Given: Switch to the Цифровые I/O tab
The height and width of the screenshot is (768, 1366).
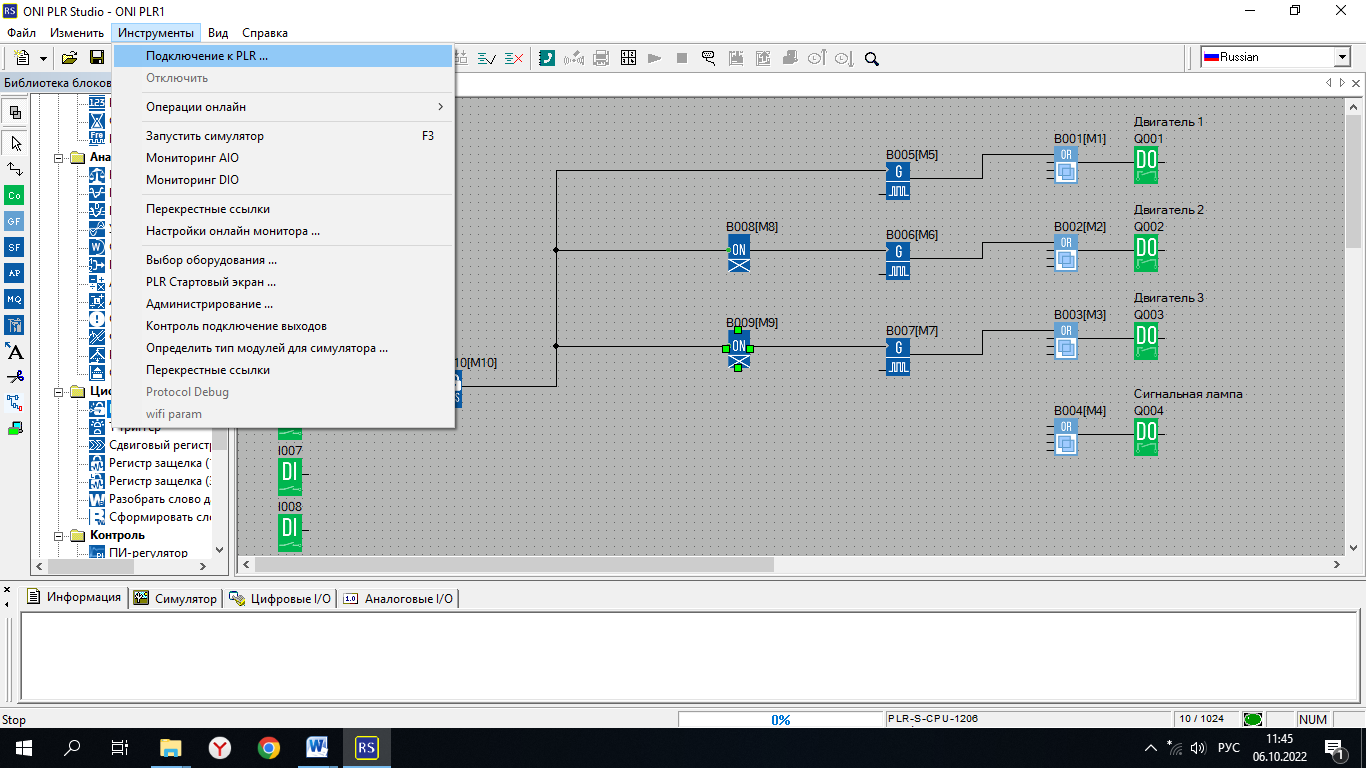Looking at the screenshot, I should tap(280, 598).
